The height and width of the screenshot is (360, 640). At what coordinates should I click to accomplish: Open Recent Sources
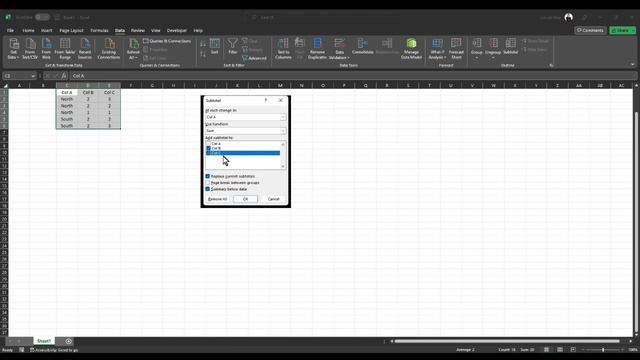(x=85, y=49)
